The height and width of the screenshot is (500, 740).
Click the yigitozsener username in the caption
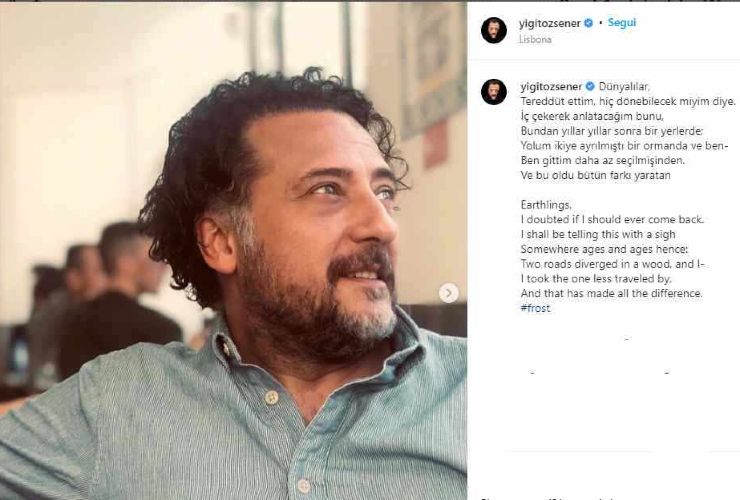pos(550,86)
